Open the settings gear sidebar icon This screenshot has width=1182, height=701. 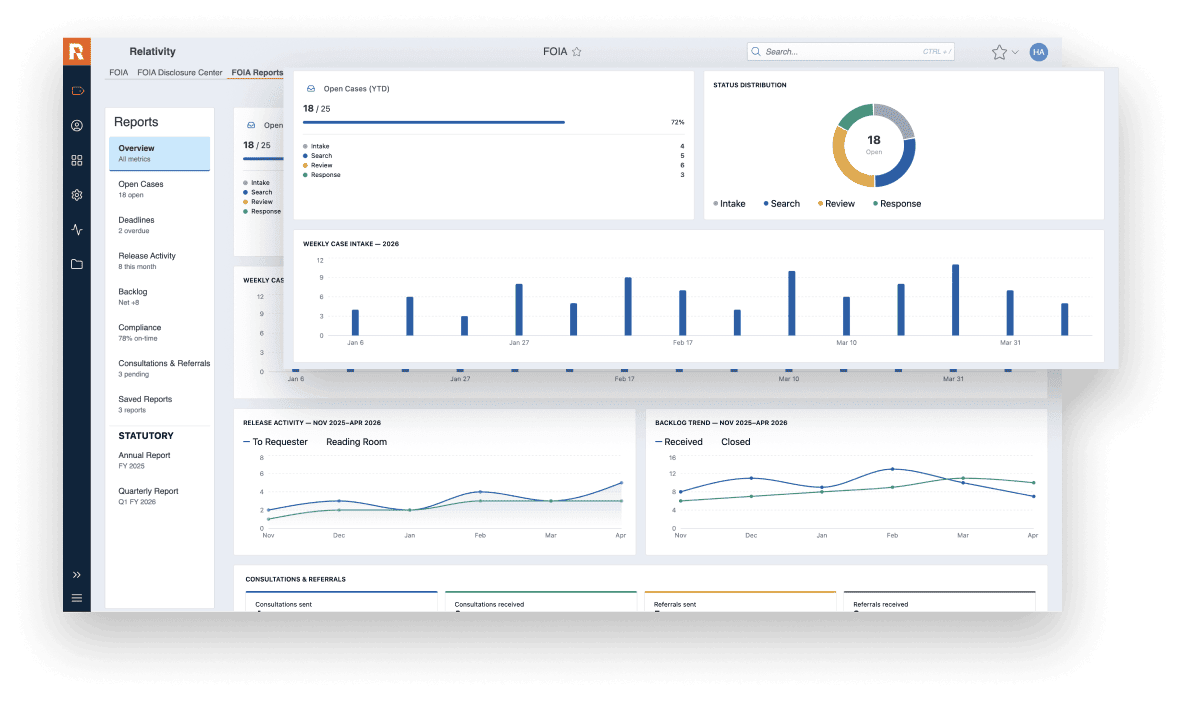point(77,195)
